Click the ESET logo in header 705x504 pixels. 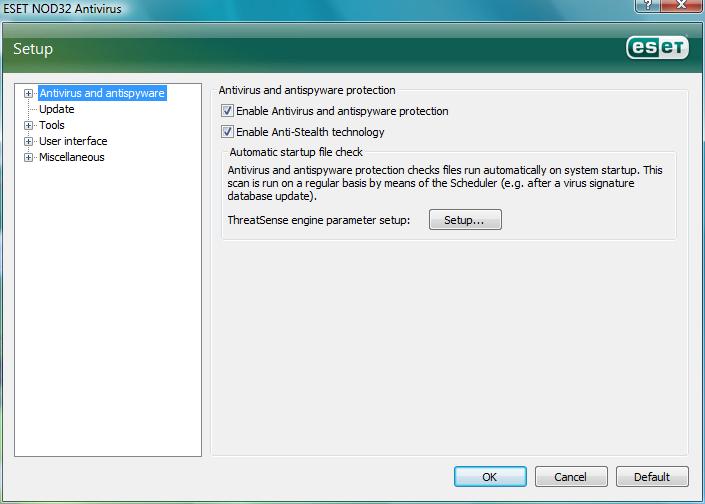pos(657,47)
